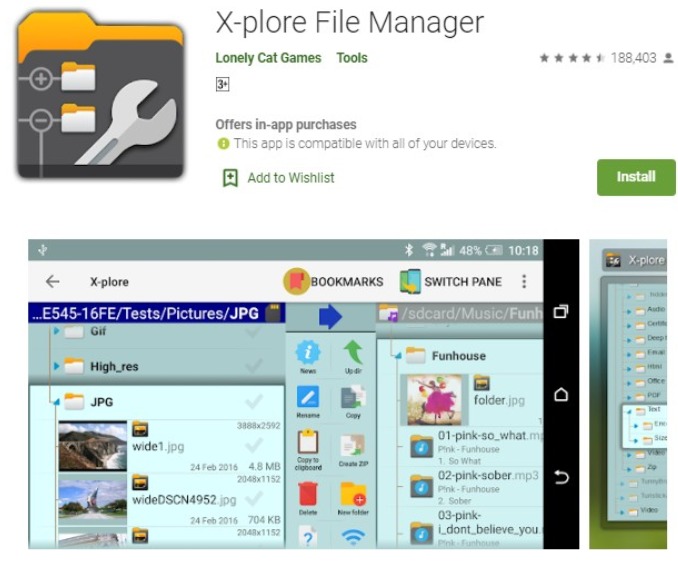
Task: Check the High_res folder checkmark
Action: 254,364
